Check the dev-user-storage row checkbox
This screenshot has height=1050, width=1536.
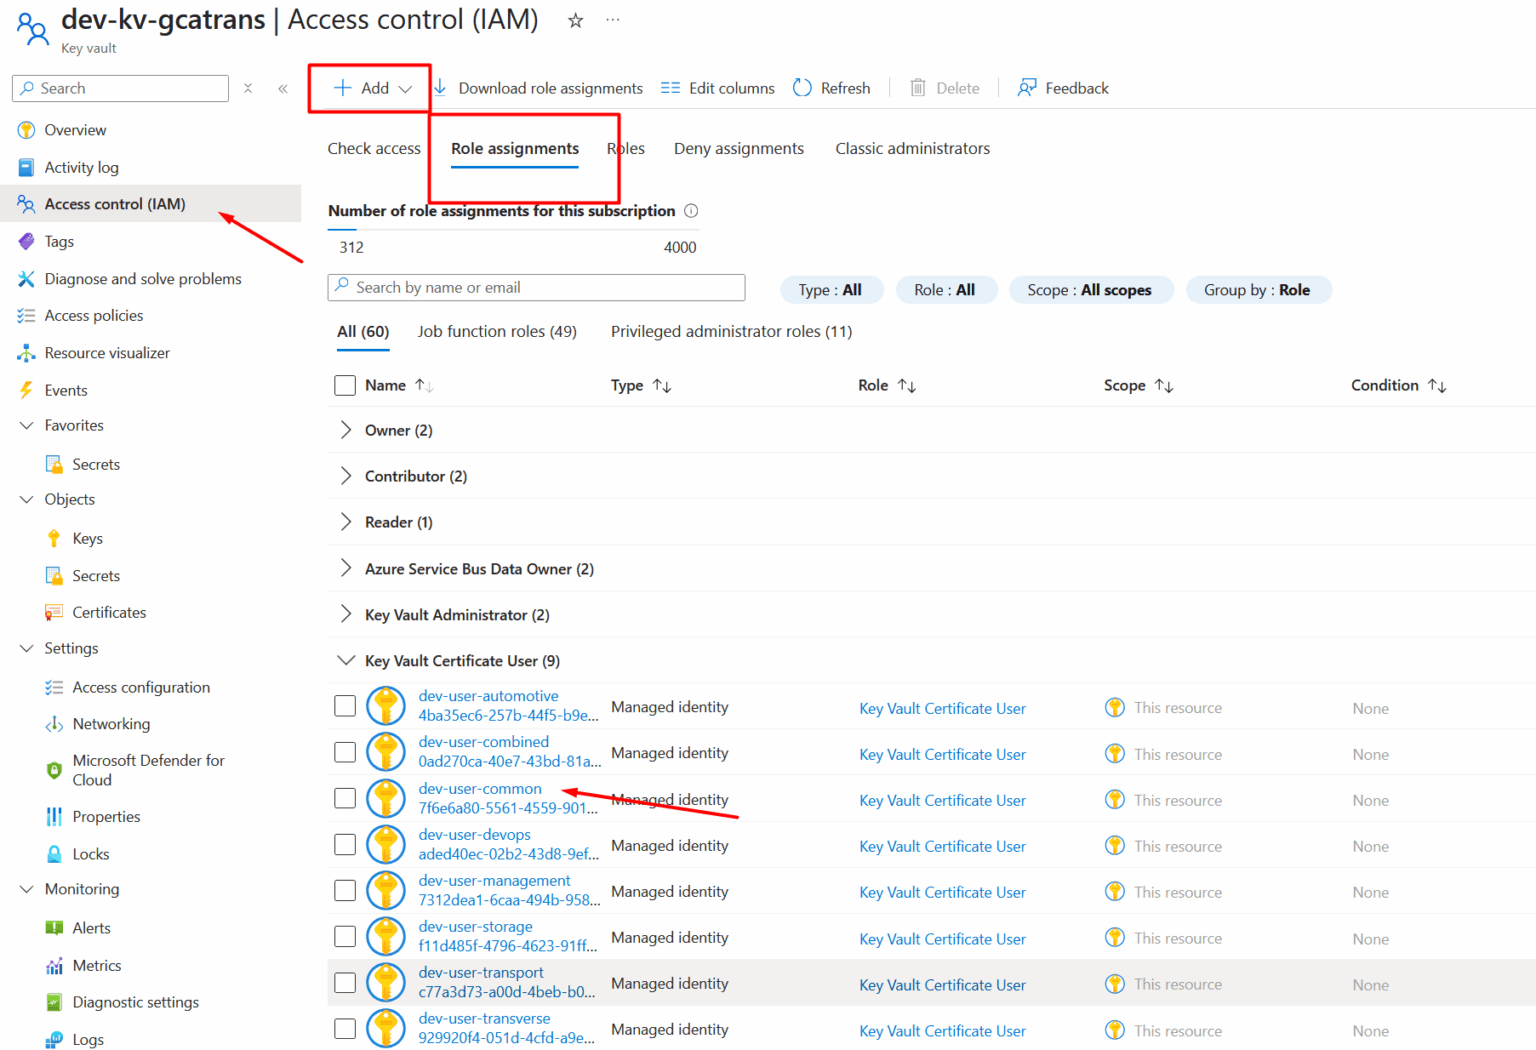344,936
